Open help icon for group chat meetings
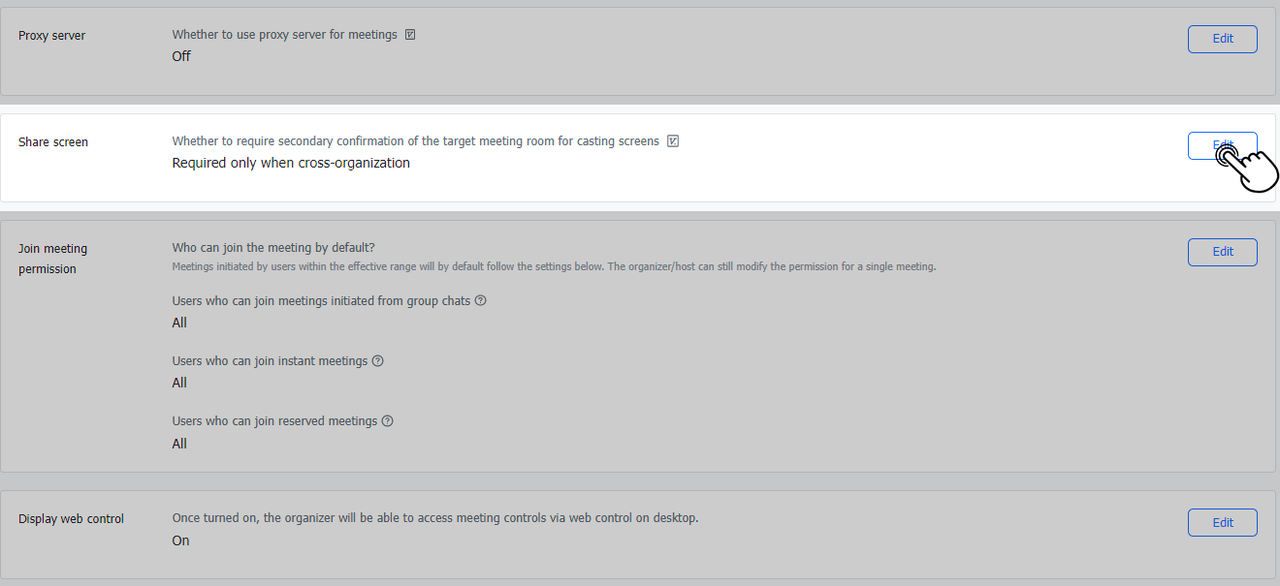Image resolution: width=1280 pixels, height=586 pixels. click(481, 301)
